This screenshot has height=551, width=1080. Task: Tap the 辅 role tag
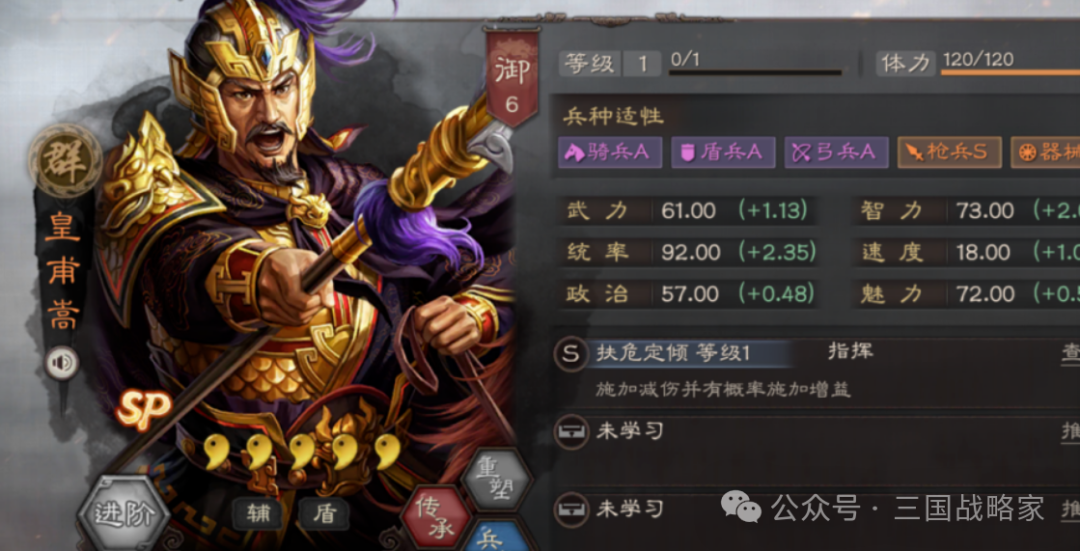(257, 514)
